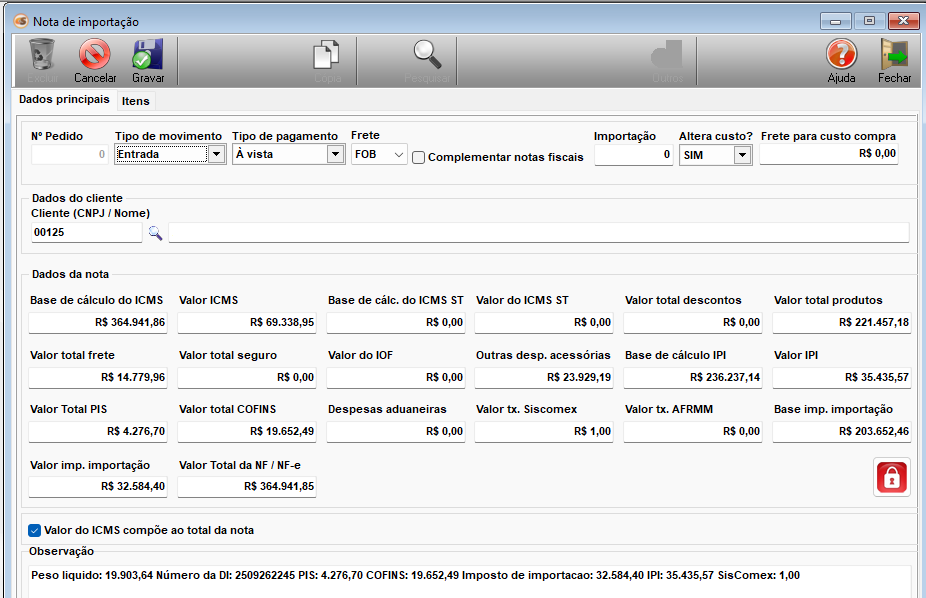
Task: Uncheck Valor do ICMS compõe ao total
Action: [35, 530]
